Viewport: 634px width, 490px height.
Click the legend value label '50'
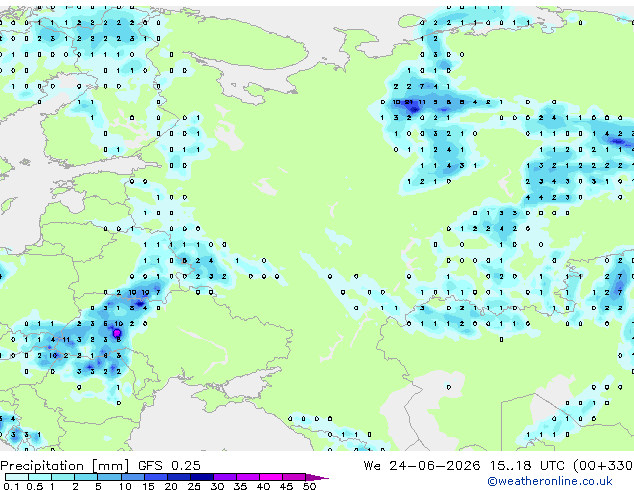tap(310, 486)
